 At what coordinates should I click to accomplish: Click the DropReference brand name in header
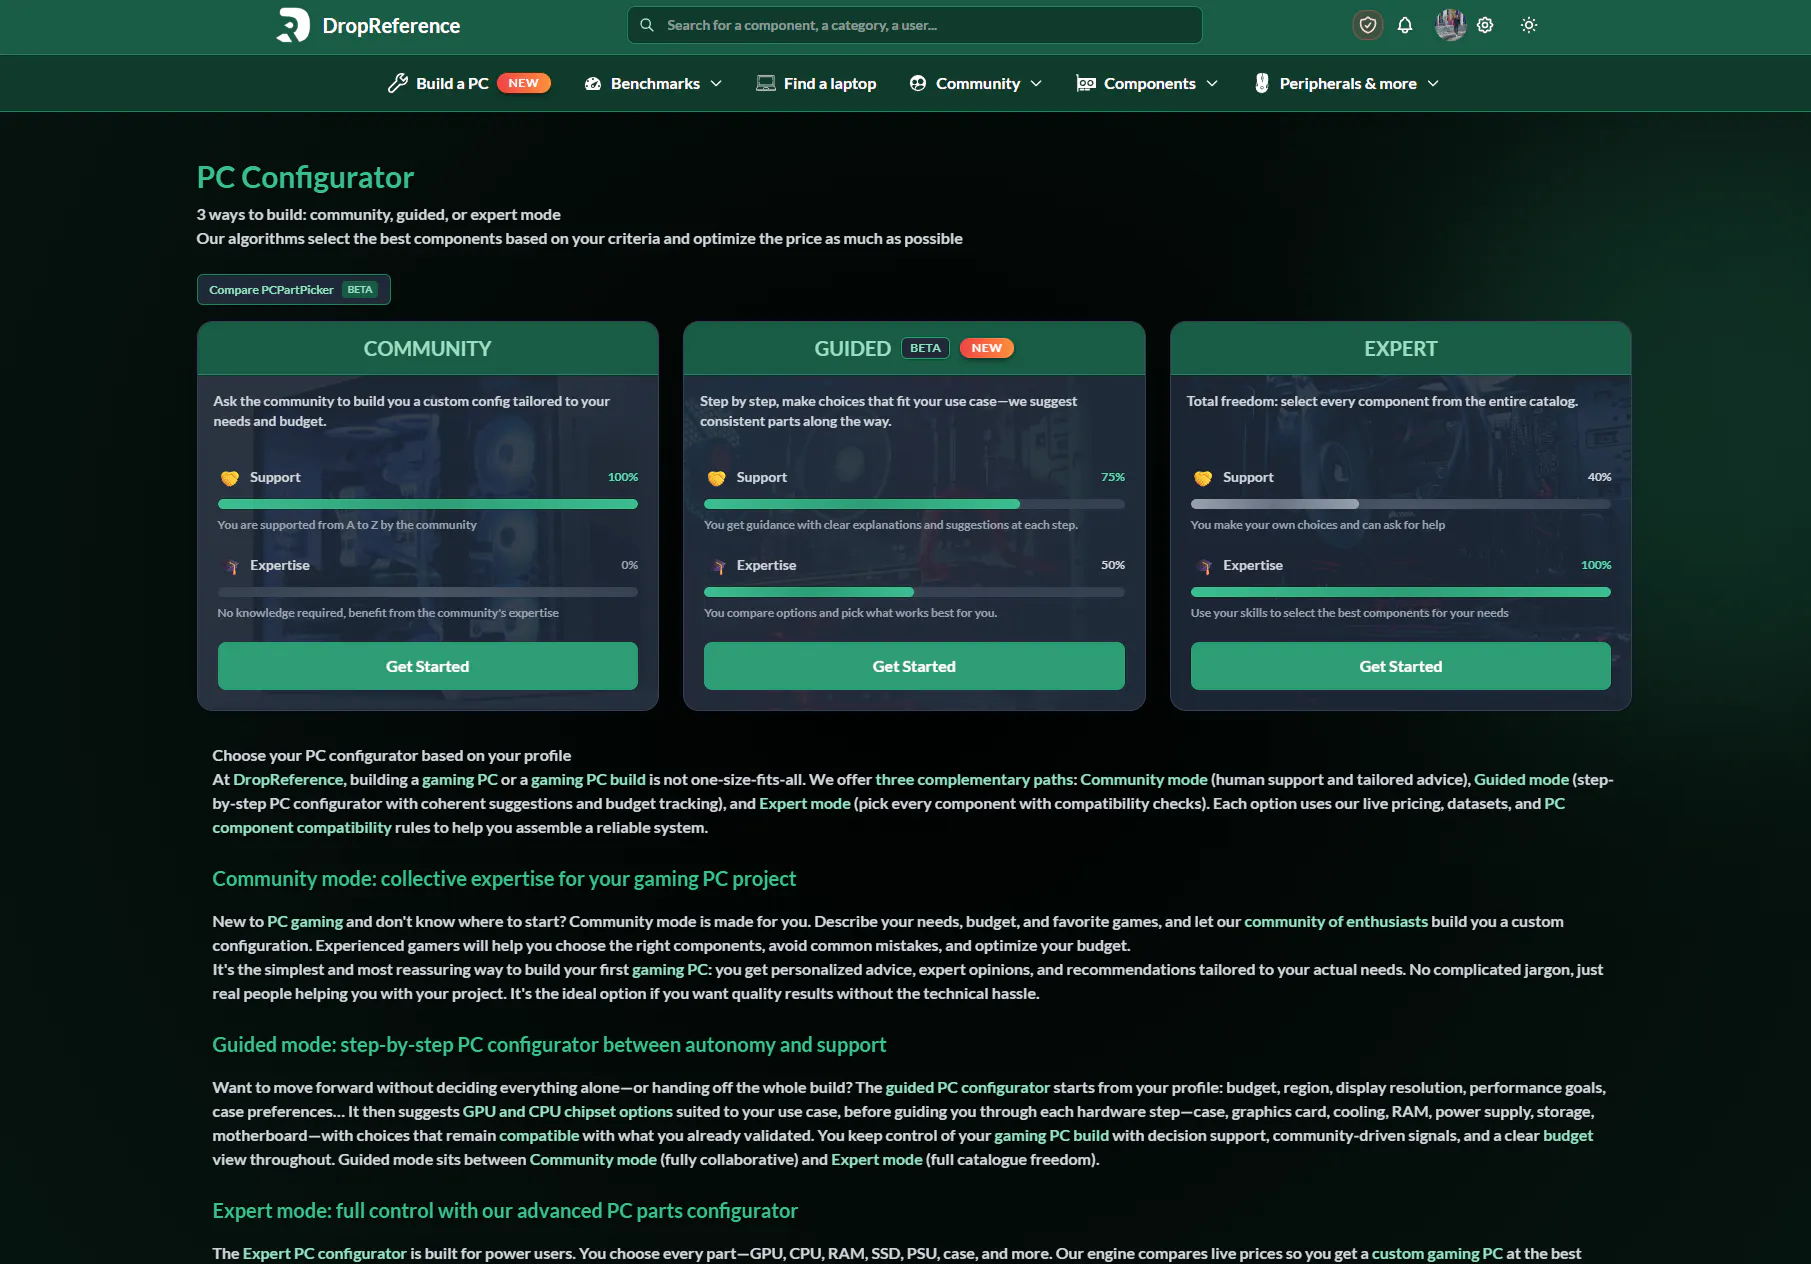391,26
